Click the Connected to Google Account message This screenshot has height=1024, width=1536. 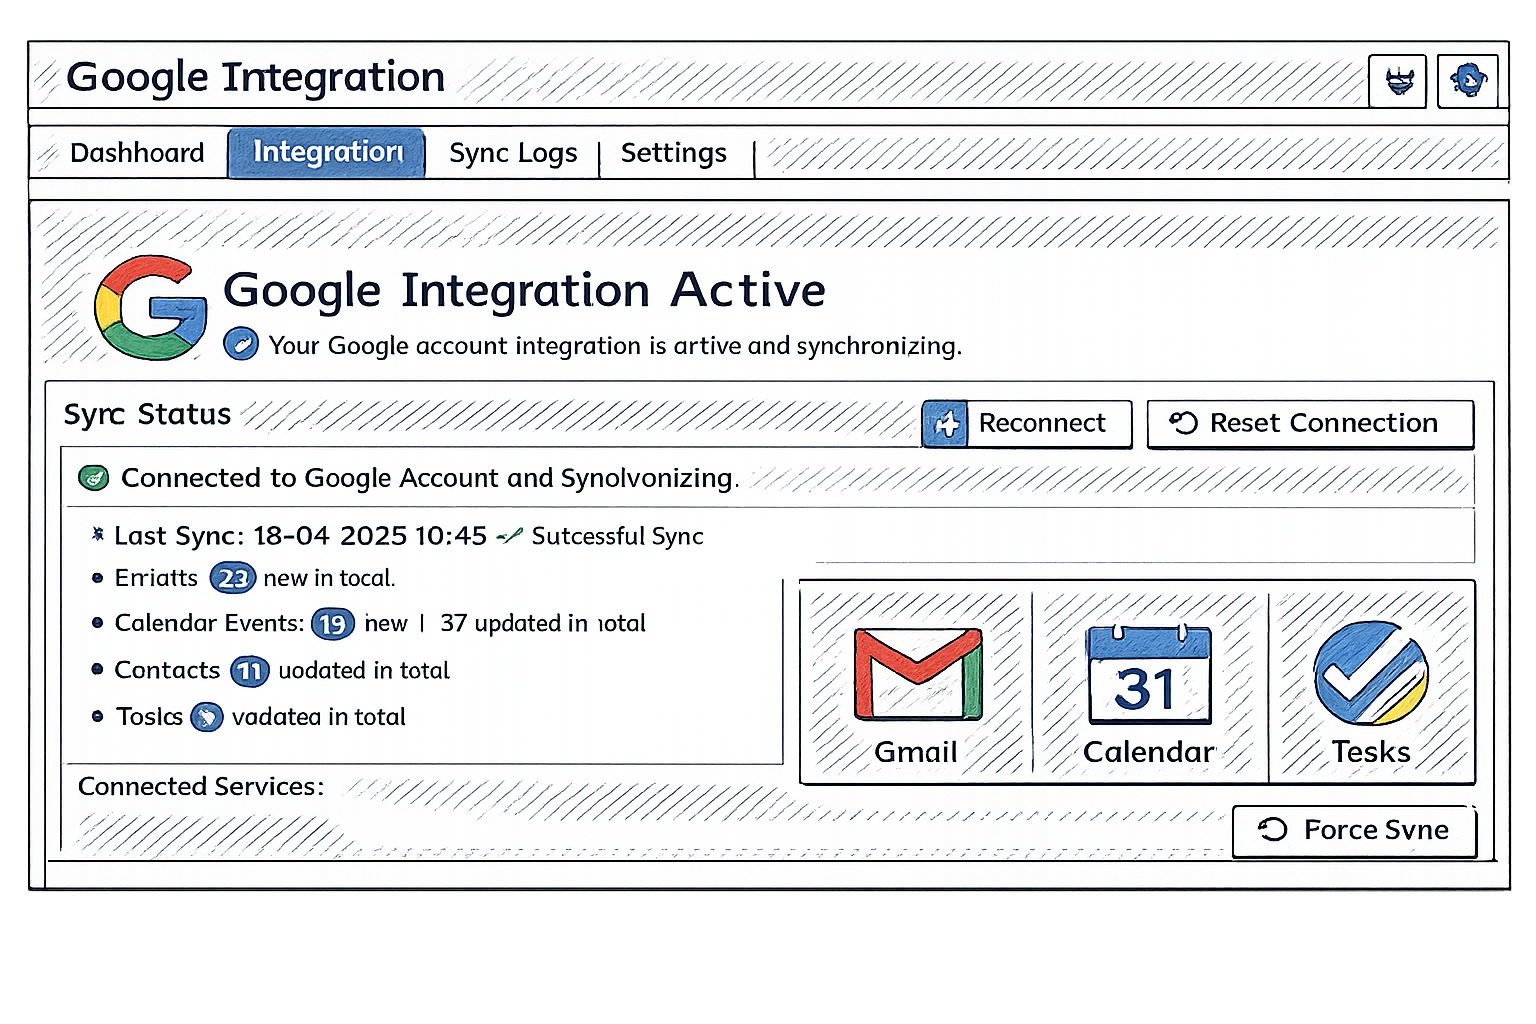tap(430, 479)
